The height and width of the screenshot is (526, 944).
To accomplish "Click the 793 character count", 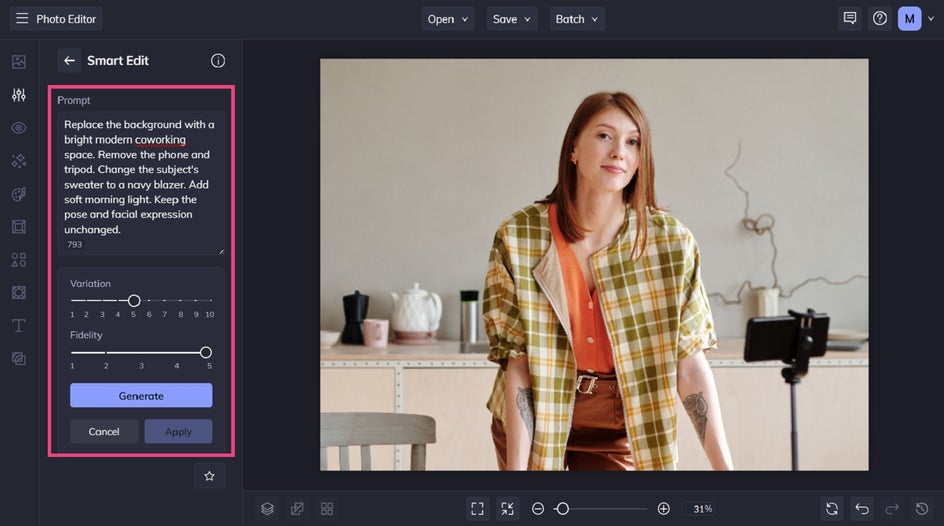I will click(x=75, y=244).
